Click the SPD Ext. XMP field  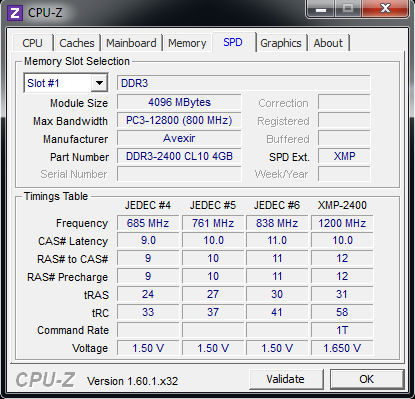tap(344, 156)
